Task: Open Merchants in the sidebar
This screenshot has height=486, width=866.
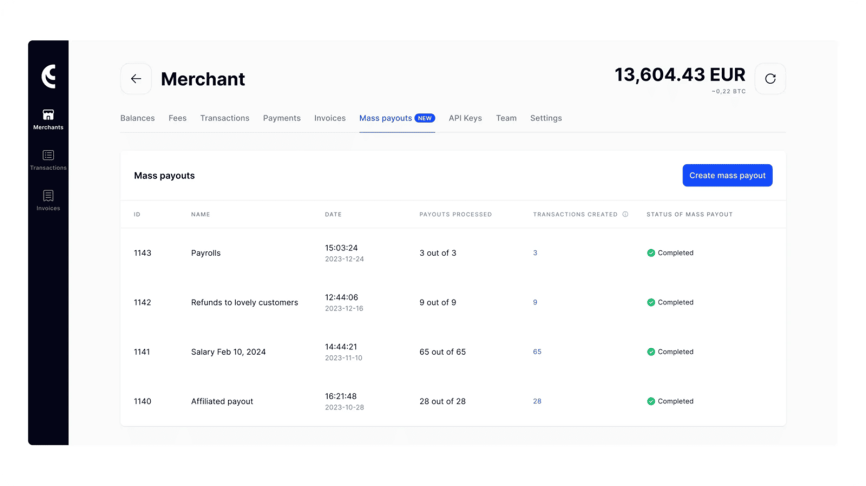Action: (x=48, y=119)
